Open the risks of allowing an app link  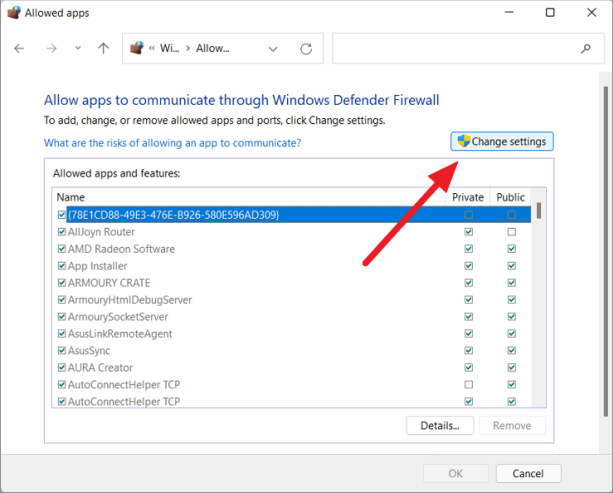coord(172,143)
